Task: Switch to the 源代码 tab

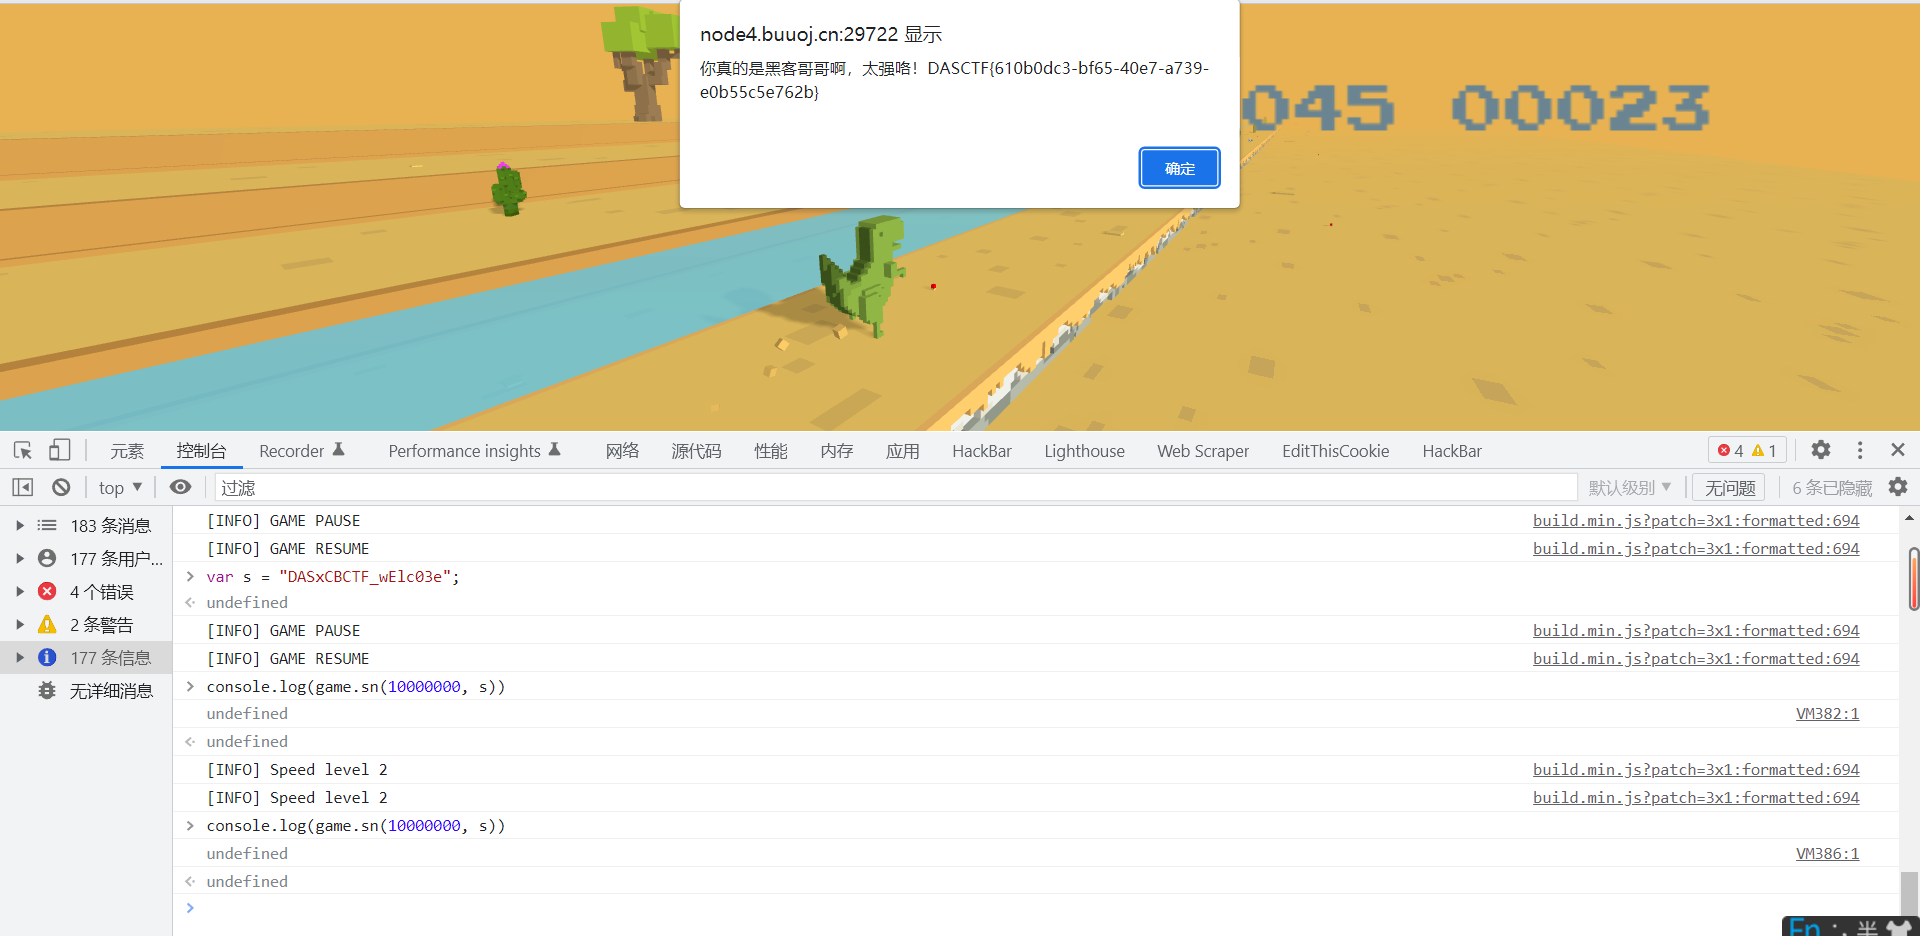Action: [696, 451]
